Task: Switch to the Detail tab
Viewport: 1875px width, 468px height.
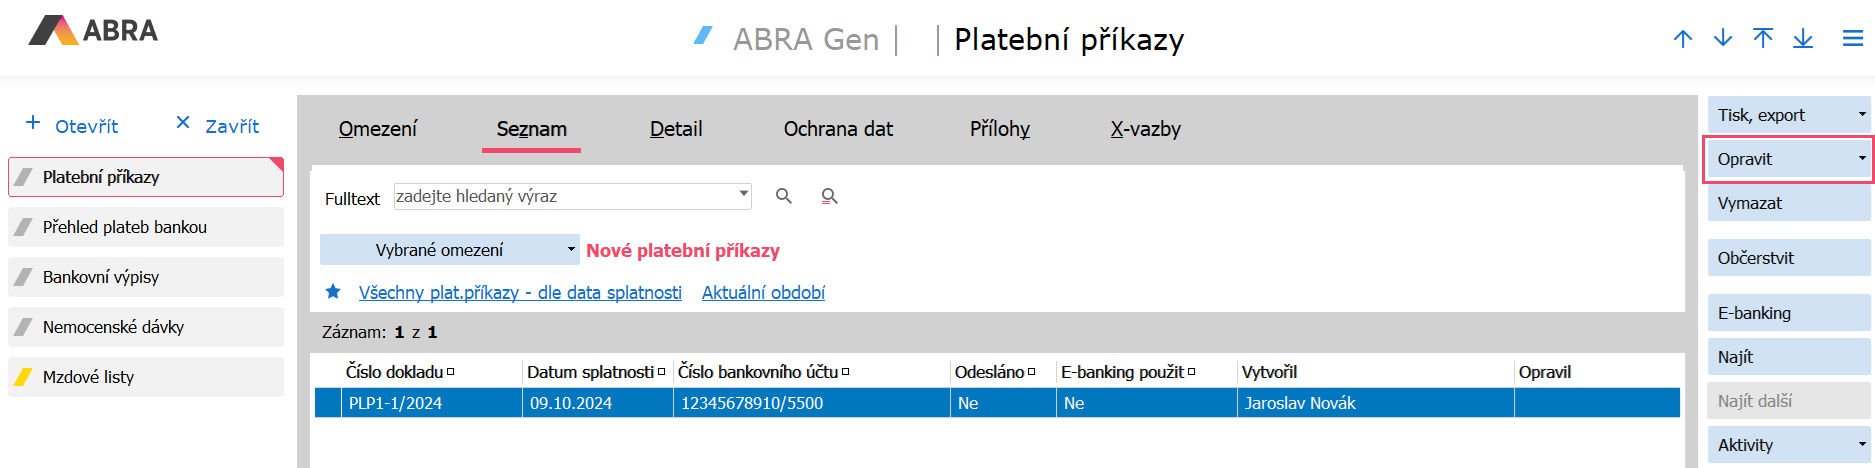Action: click(676, 129)
